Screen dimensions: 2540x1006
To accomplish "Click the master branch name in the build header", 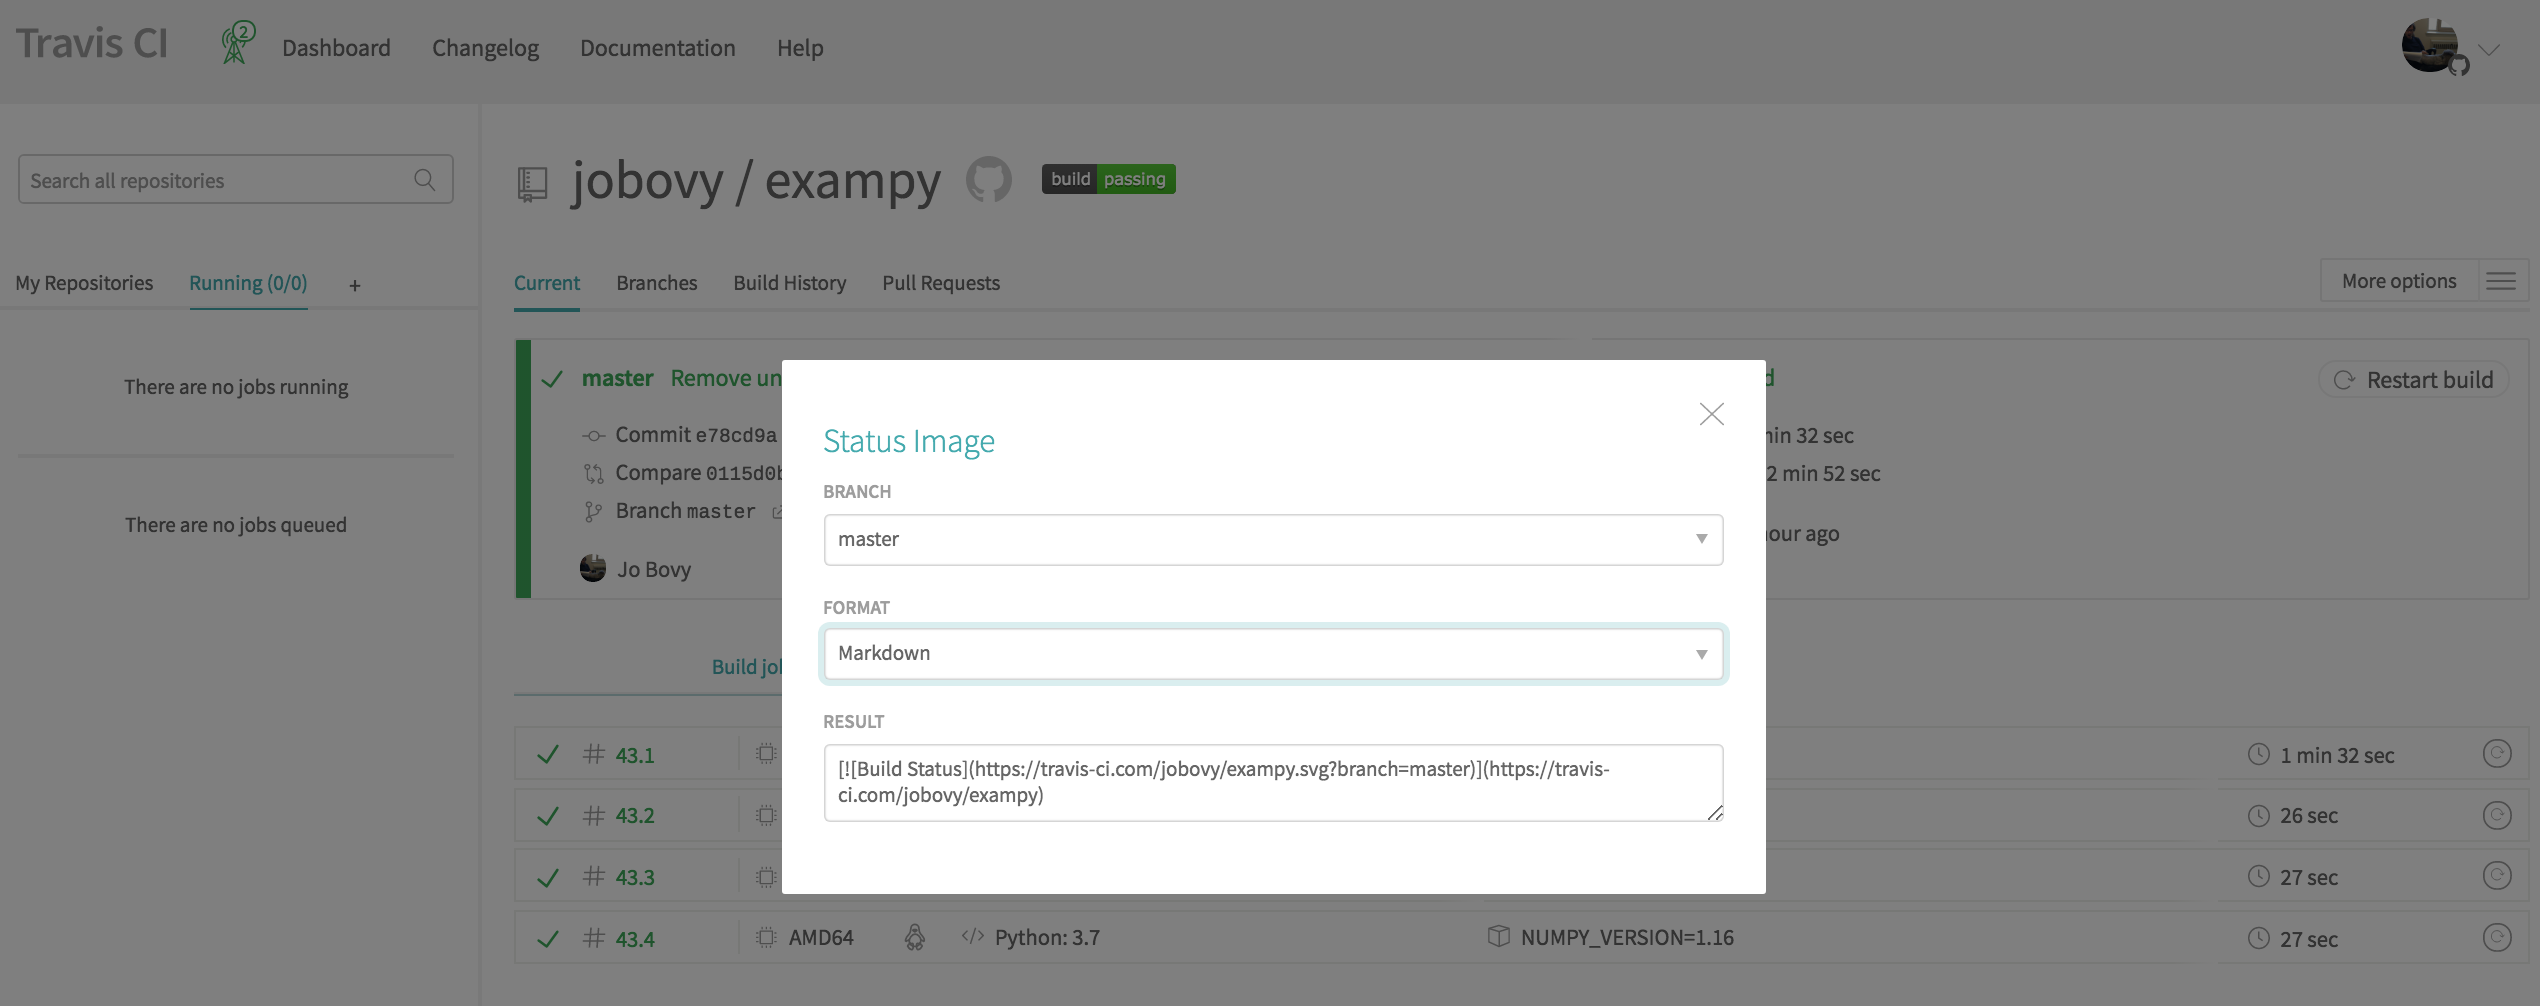I will 617,378.
